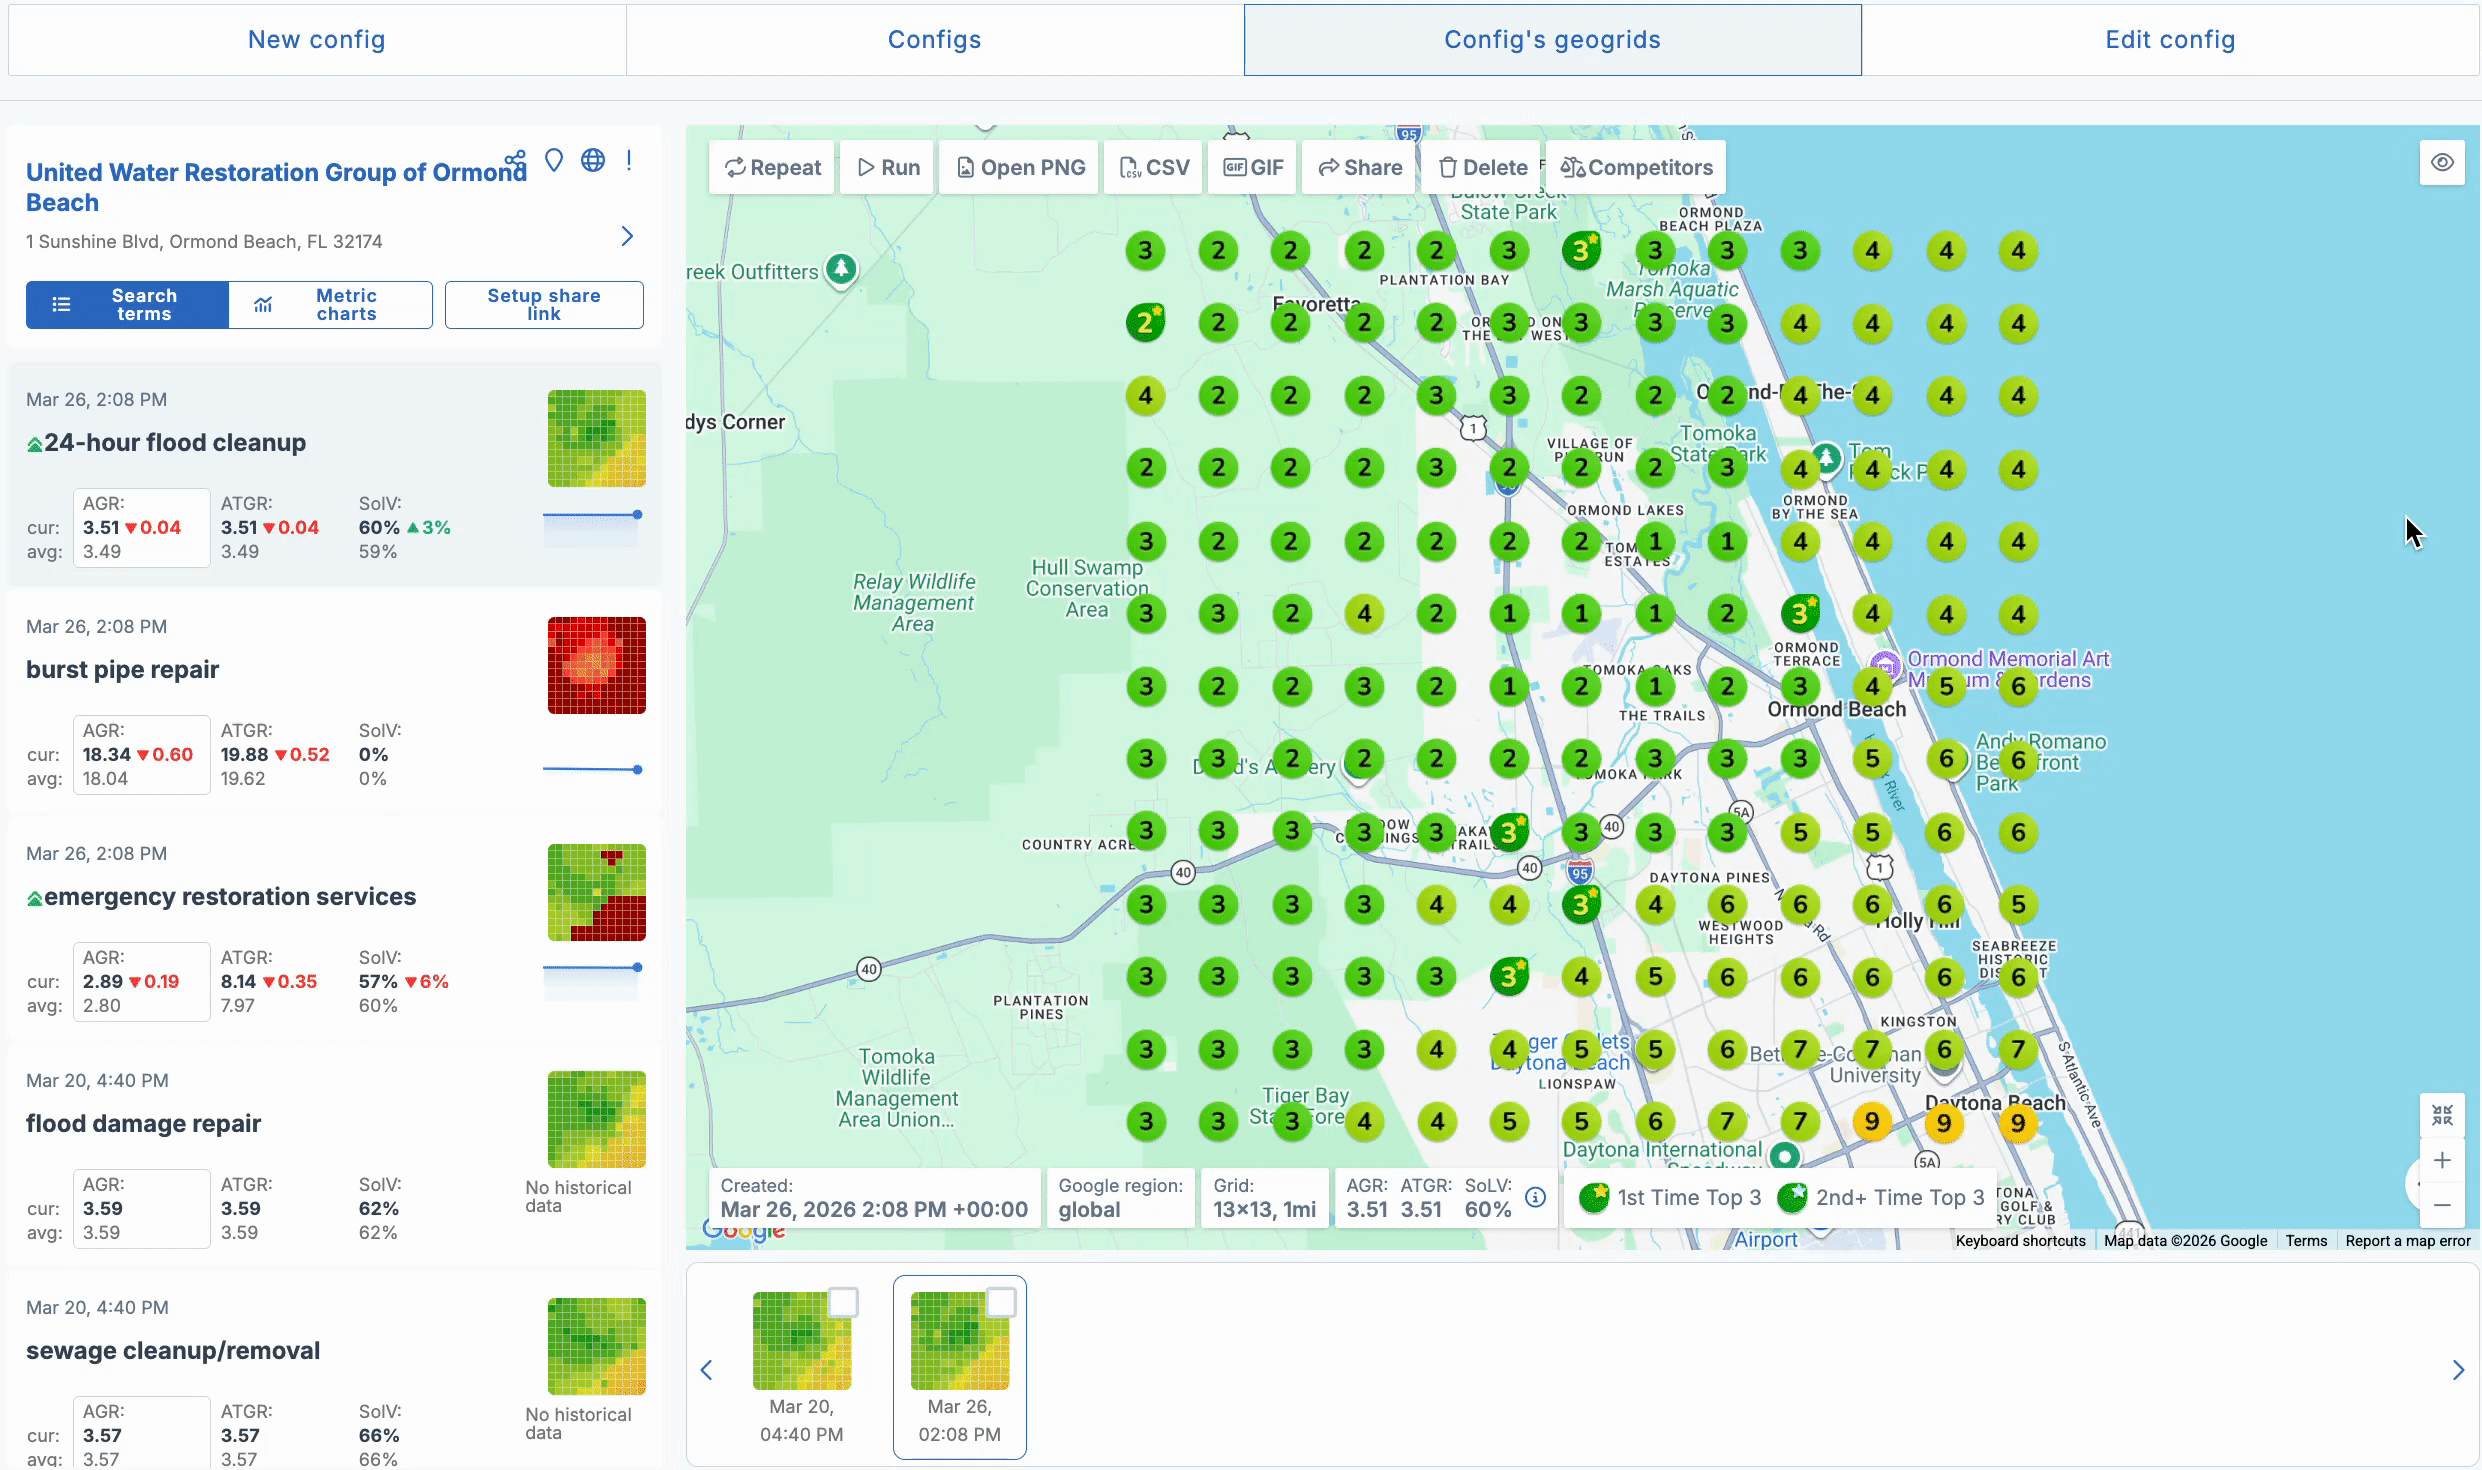Open the New config tab
The height and width of the screenshot is (1470, 2482).
tap(317, 40)
